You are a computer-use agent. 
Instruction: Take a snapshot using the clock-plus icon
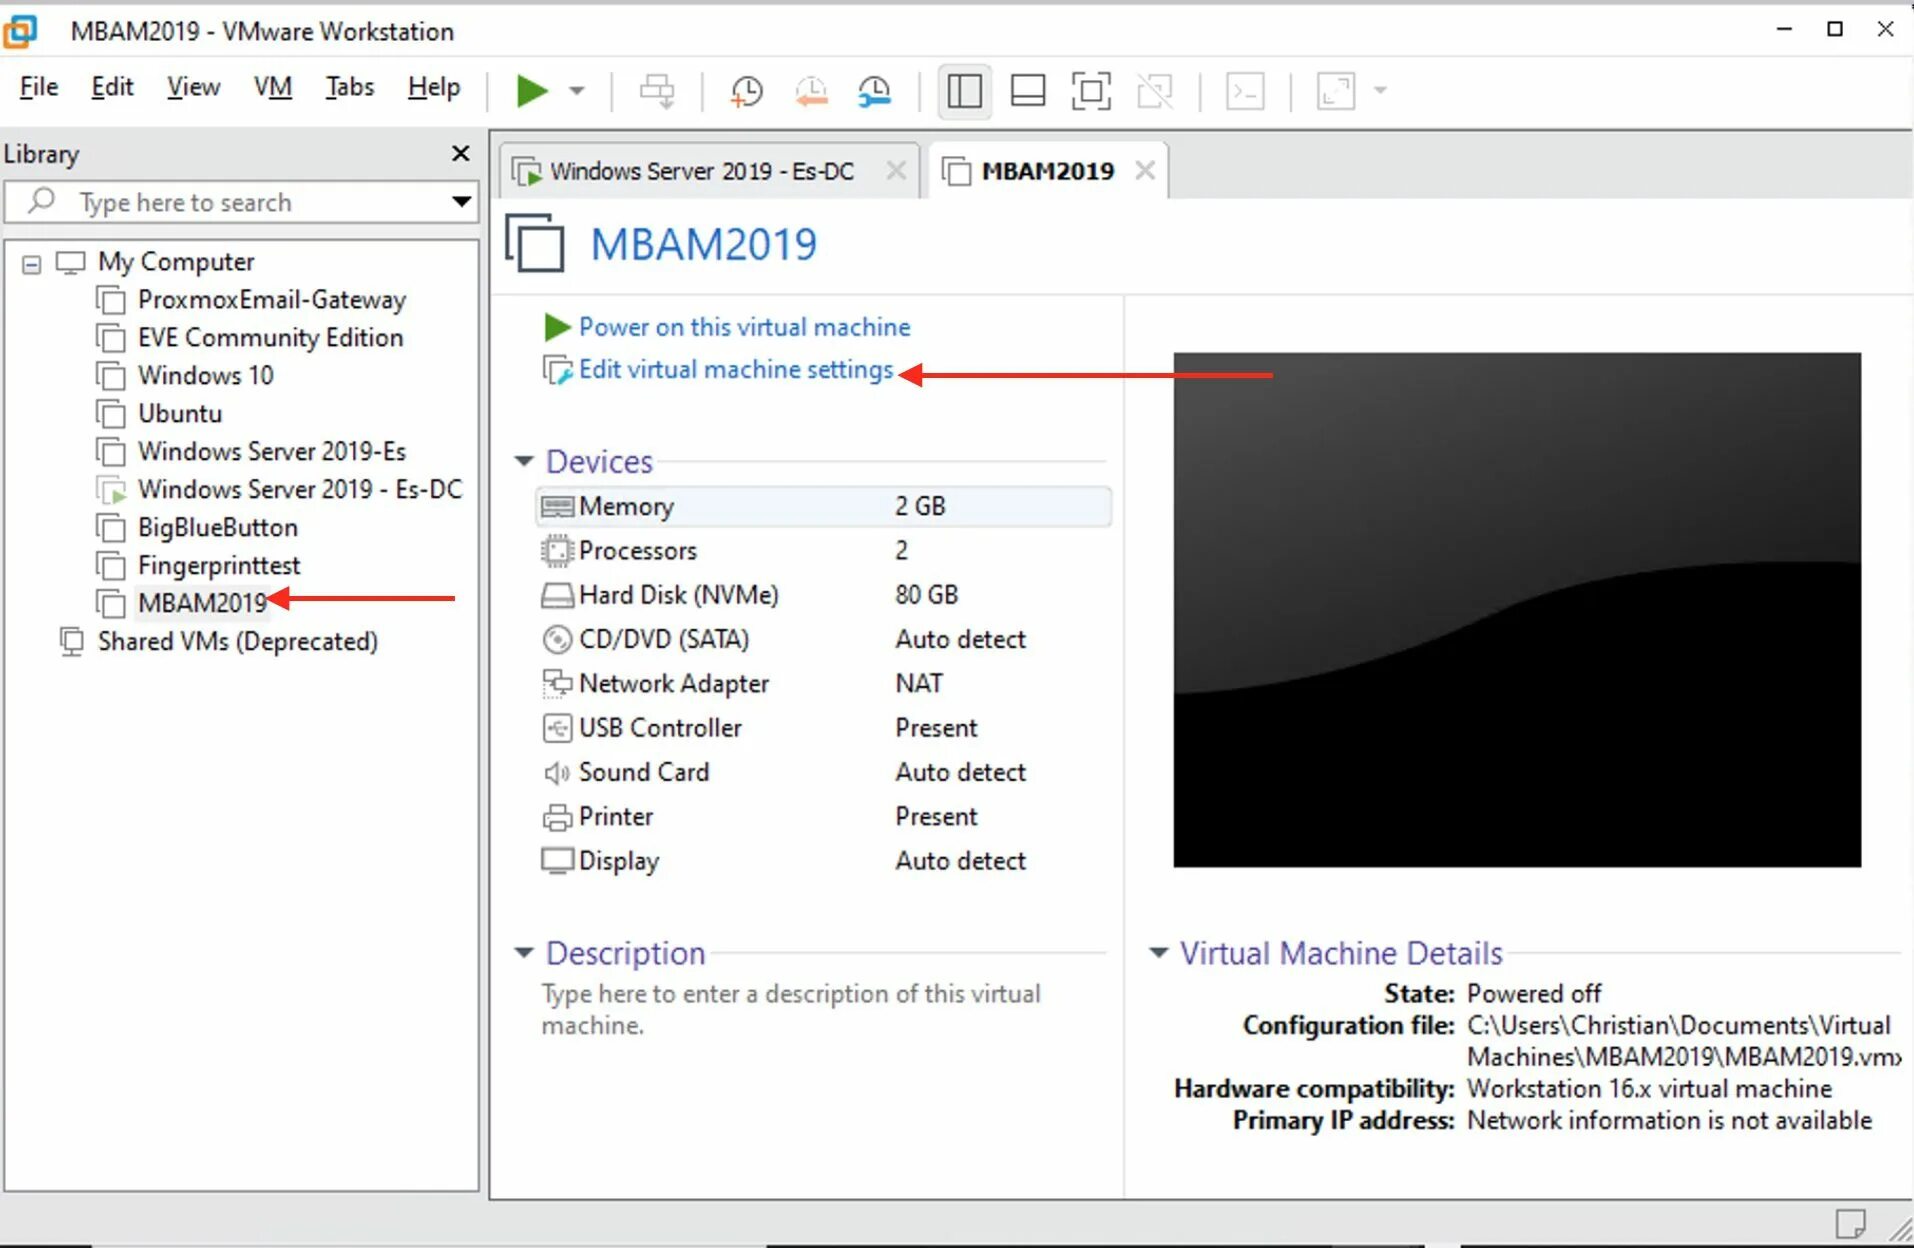point(746,91)
